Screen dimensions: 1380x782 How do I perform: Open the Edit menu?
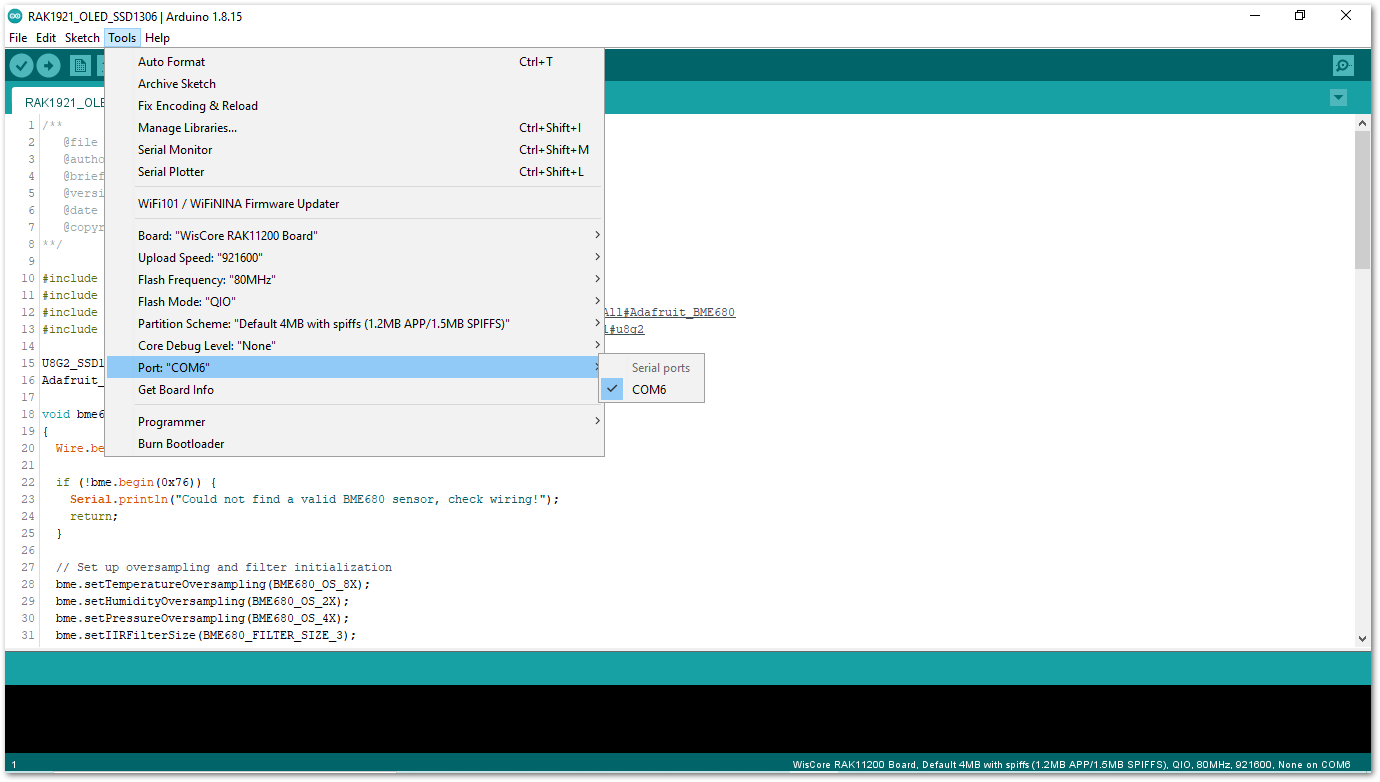46,38
